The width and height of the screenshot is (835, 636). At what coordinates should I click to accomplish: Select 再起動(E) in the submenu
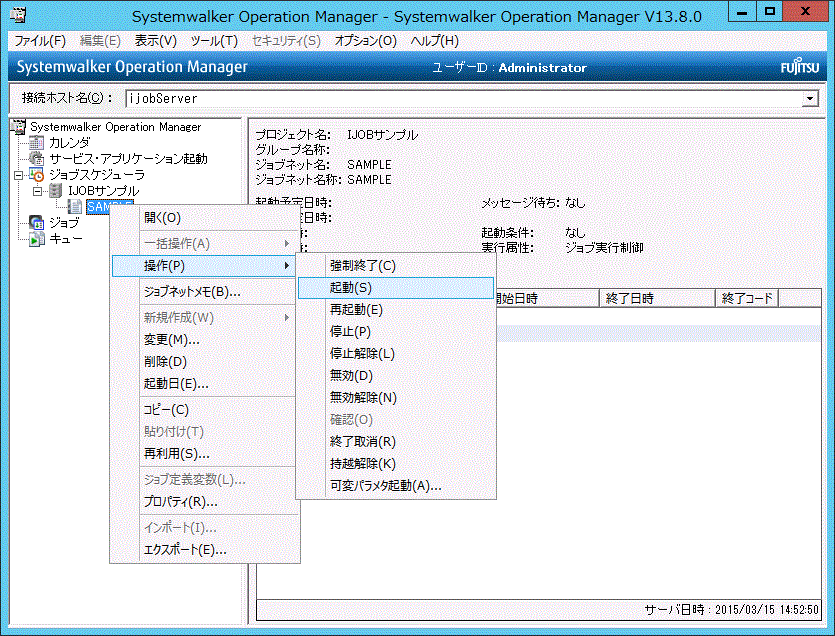[x=396, y=309]
